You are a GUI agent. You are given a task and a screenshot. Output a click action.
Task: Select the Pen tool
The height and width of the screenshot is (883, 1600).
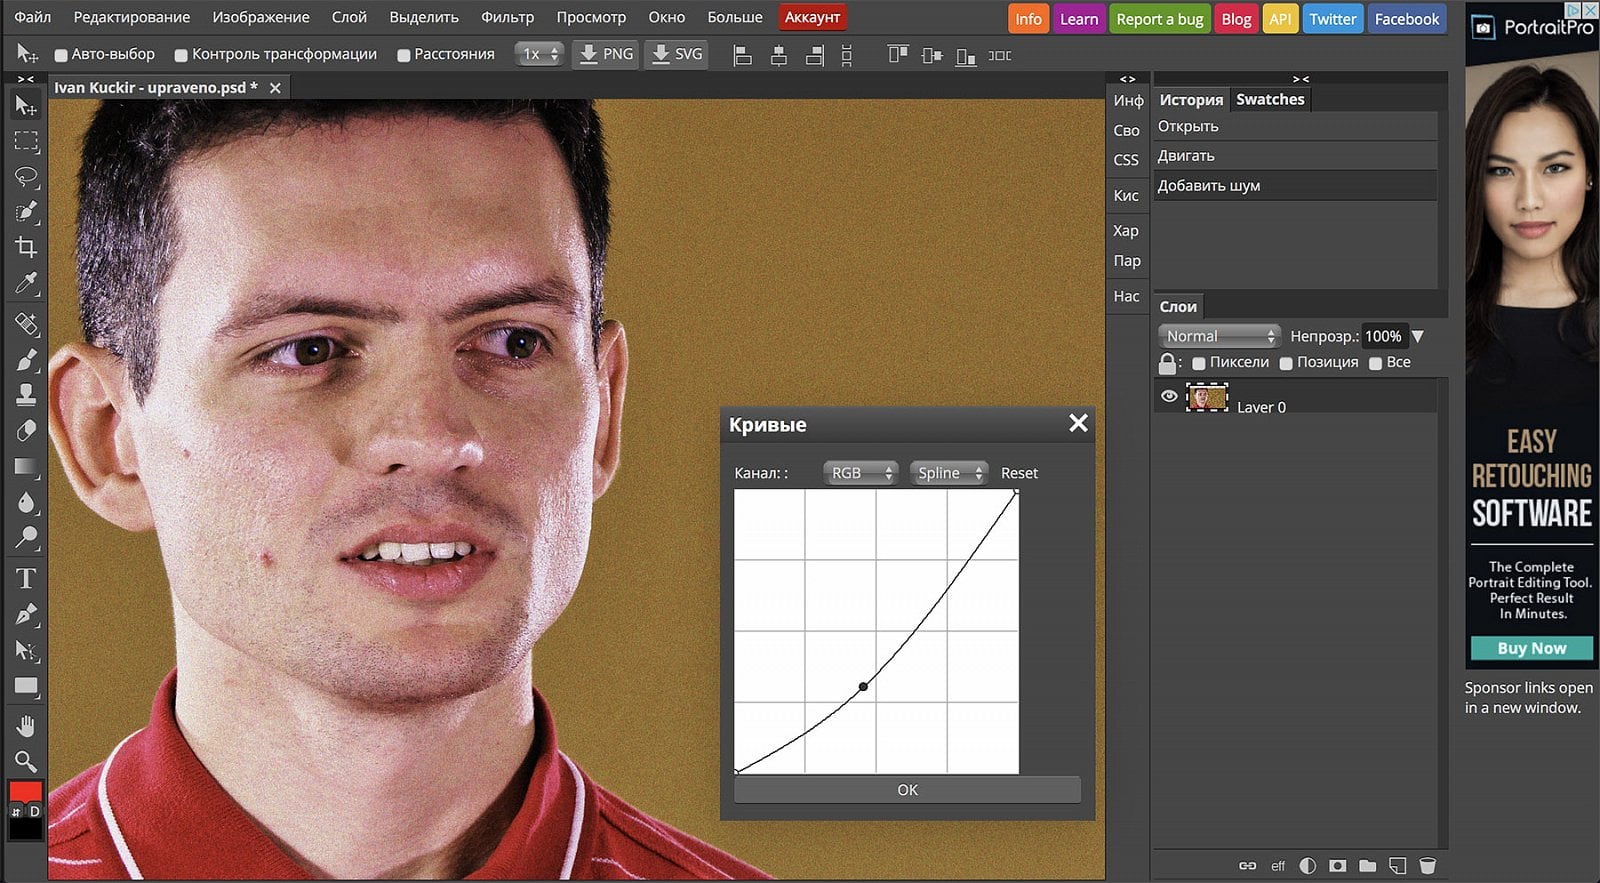pyautogui.click(x=26, y=614)
